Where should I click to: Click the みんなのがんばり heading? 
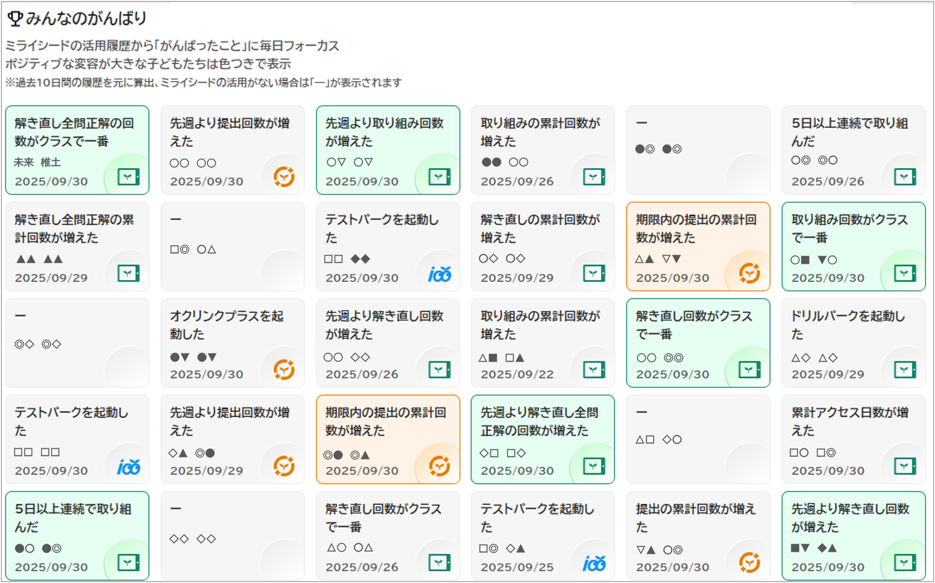tap(86, 18)
